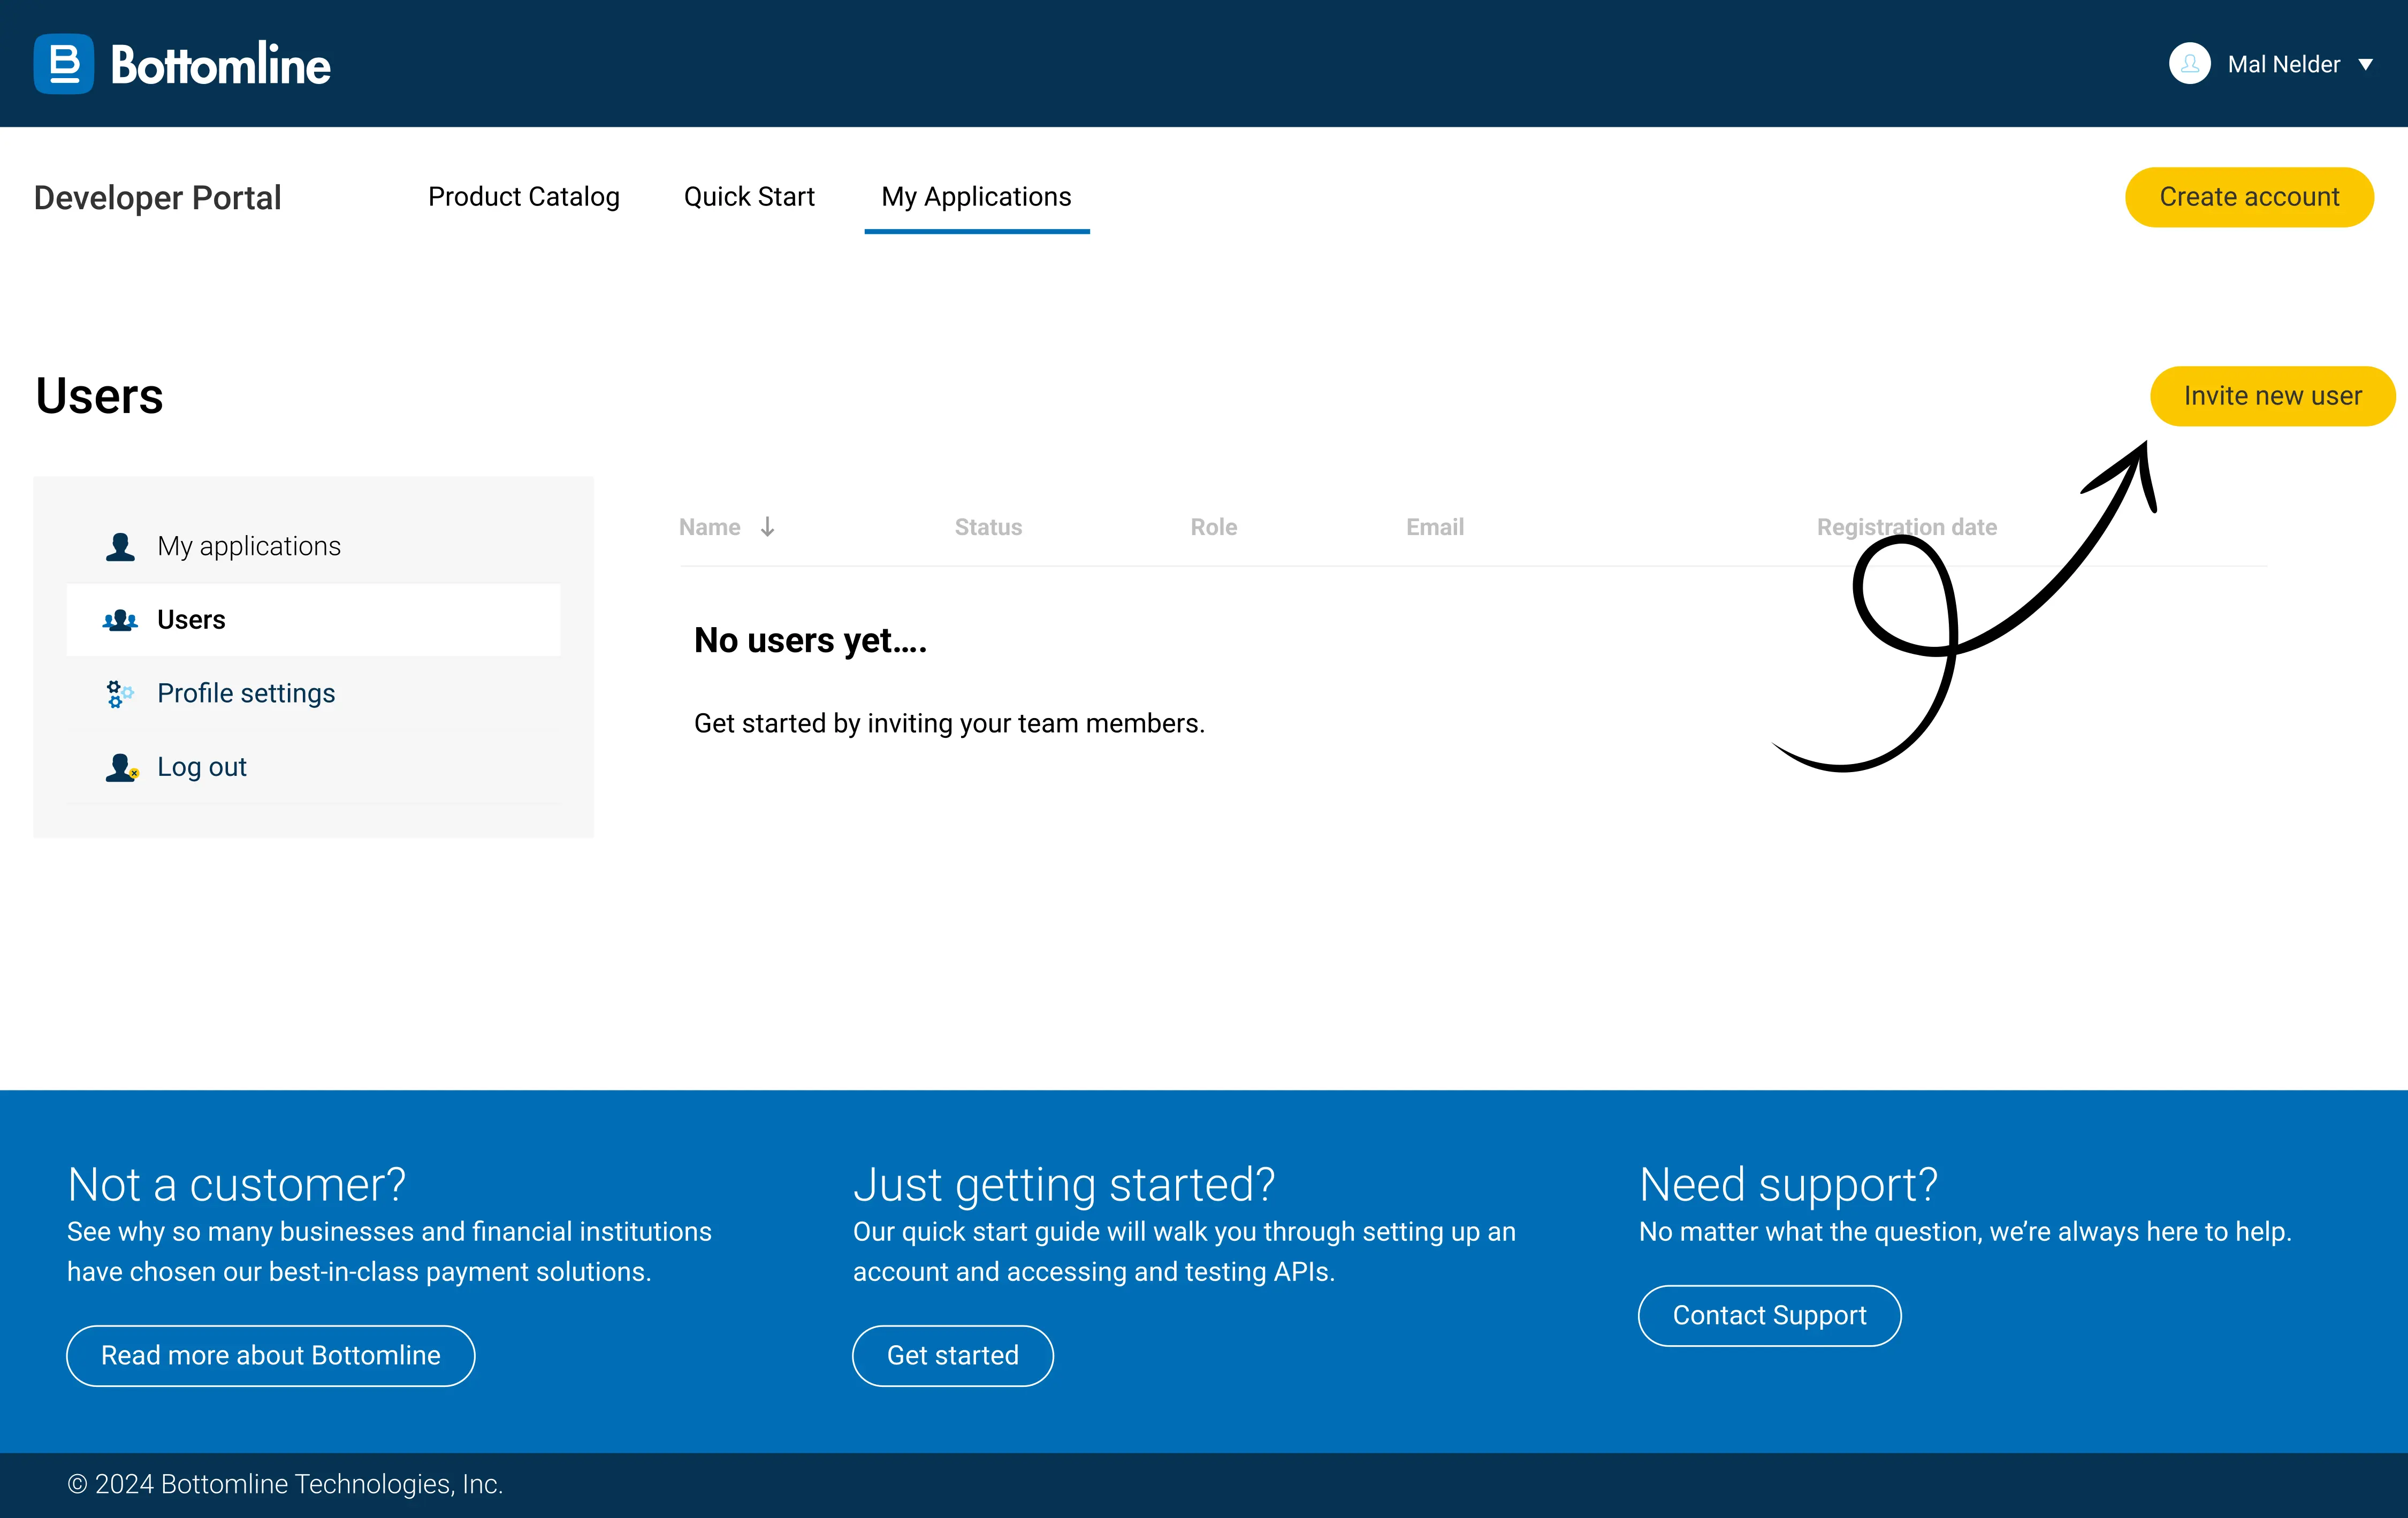This screenshot has height=1518, width=2408.
Task: Click the Invite new user button
Action: [2272, 396]
